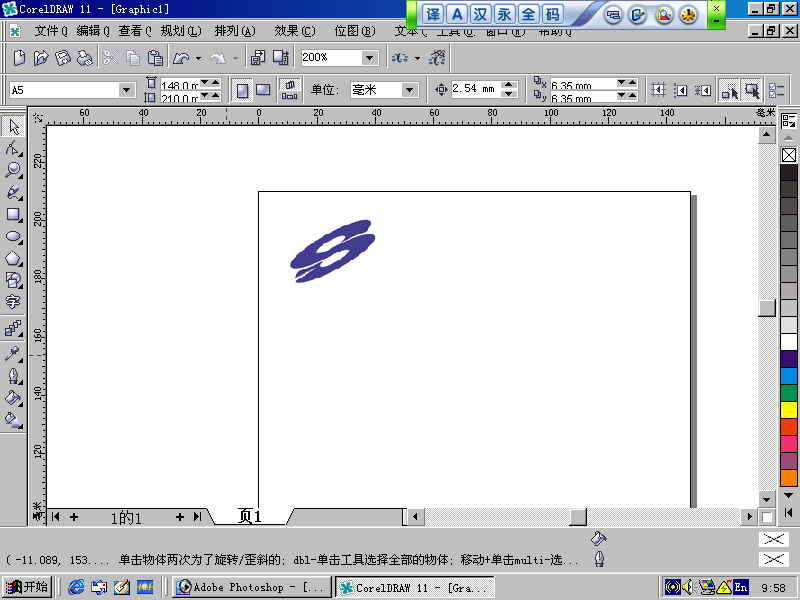
Task: Pick the yellow color swatch
Action: click(789, 410)
